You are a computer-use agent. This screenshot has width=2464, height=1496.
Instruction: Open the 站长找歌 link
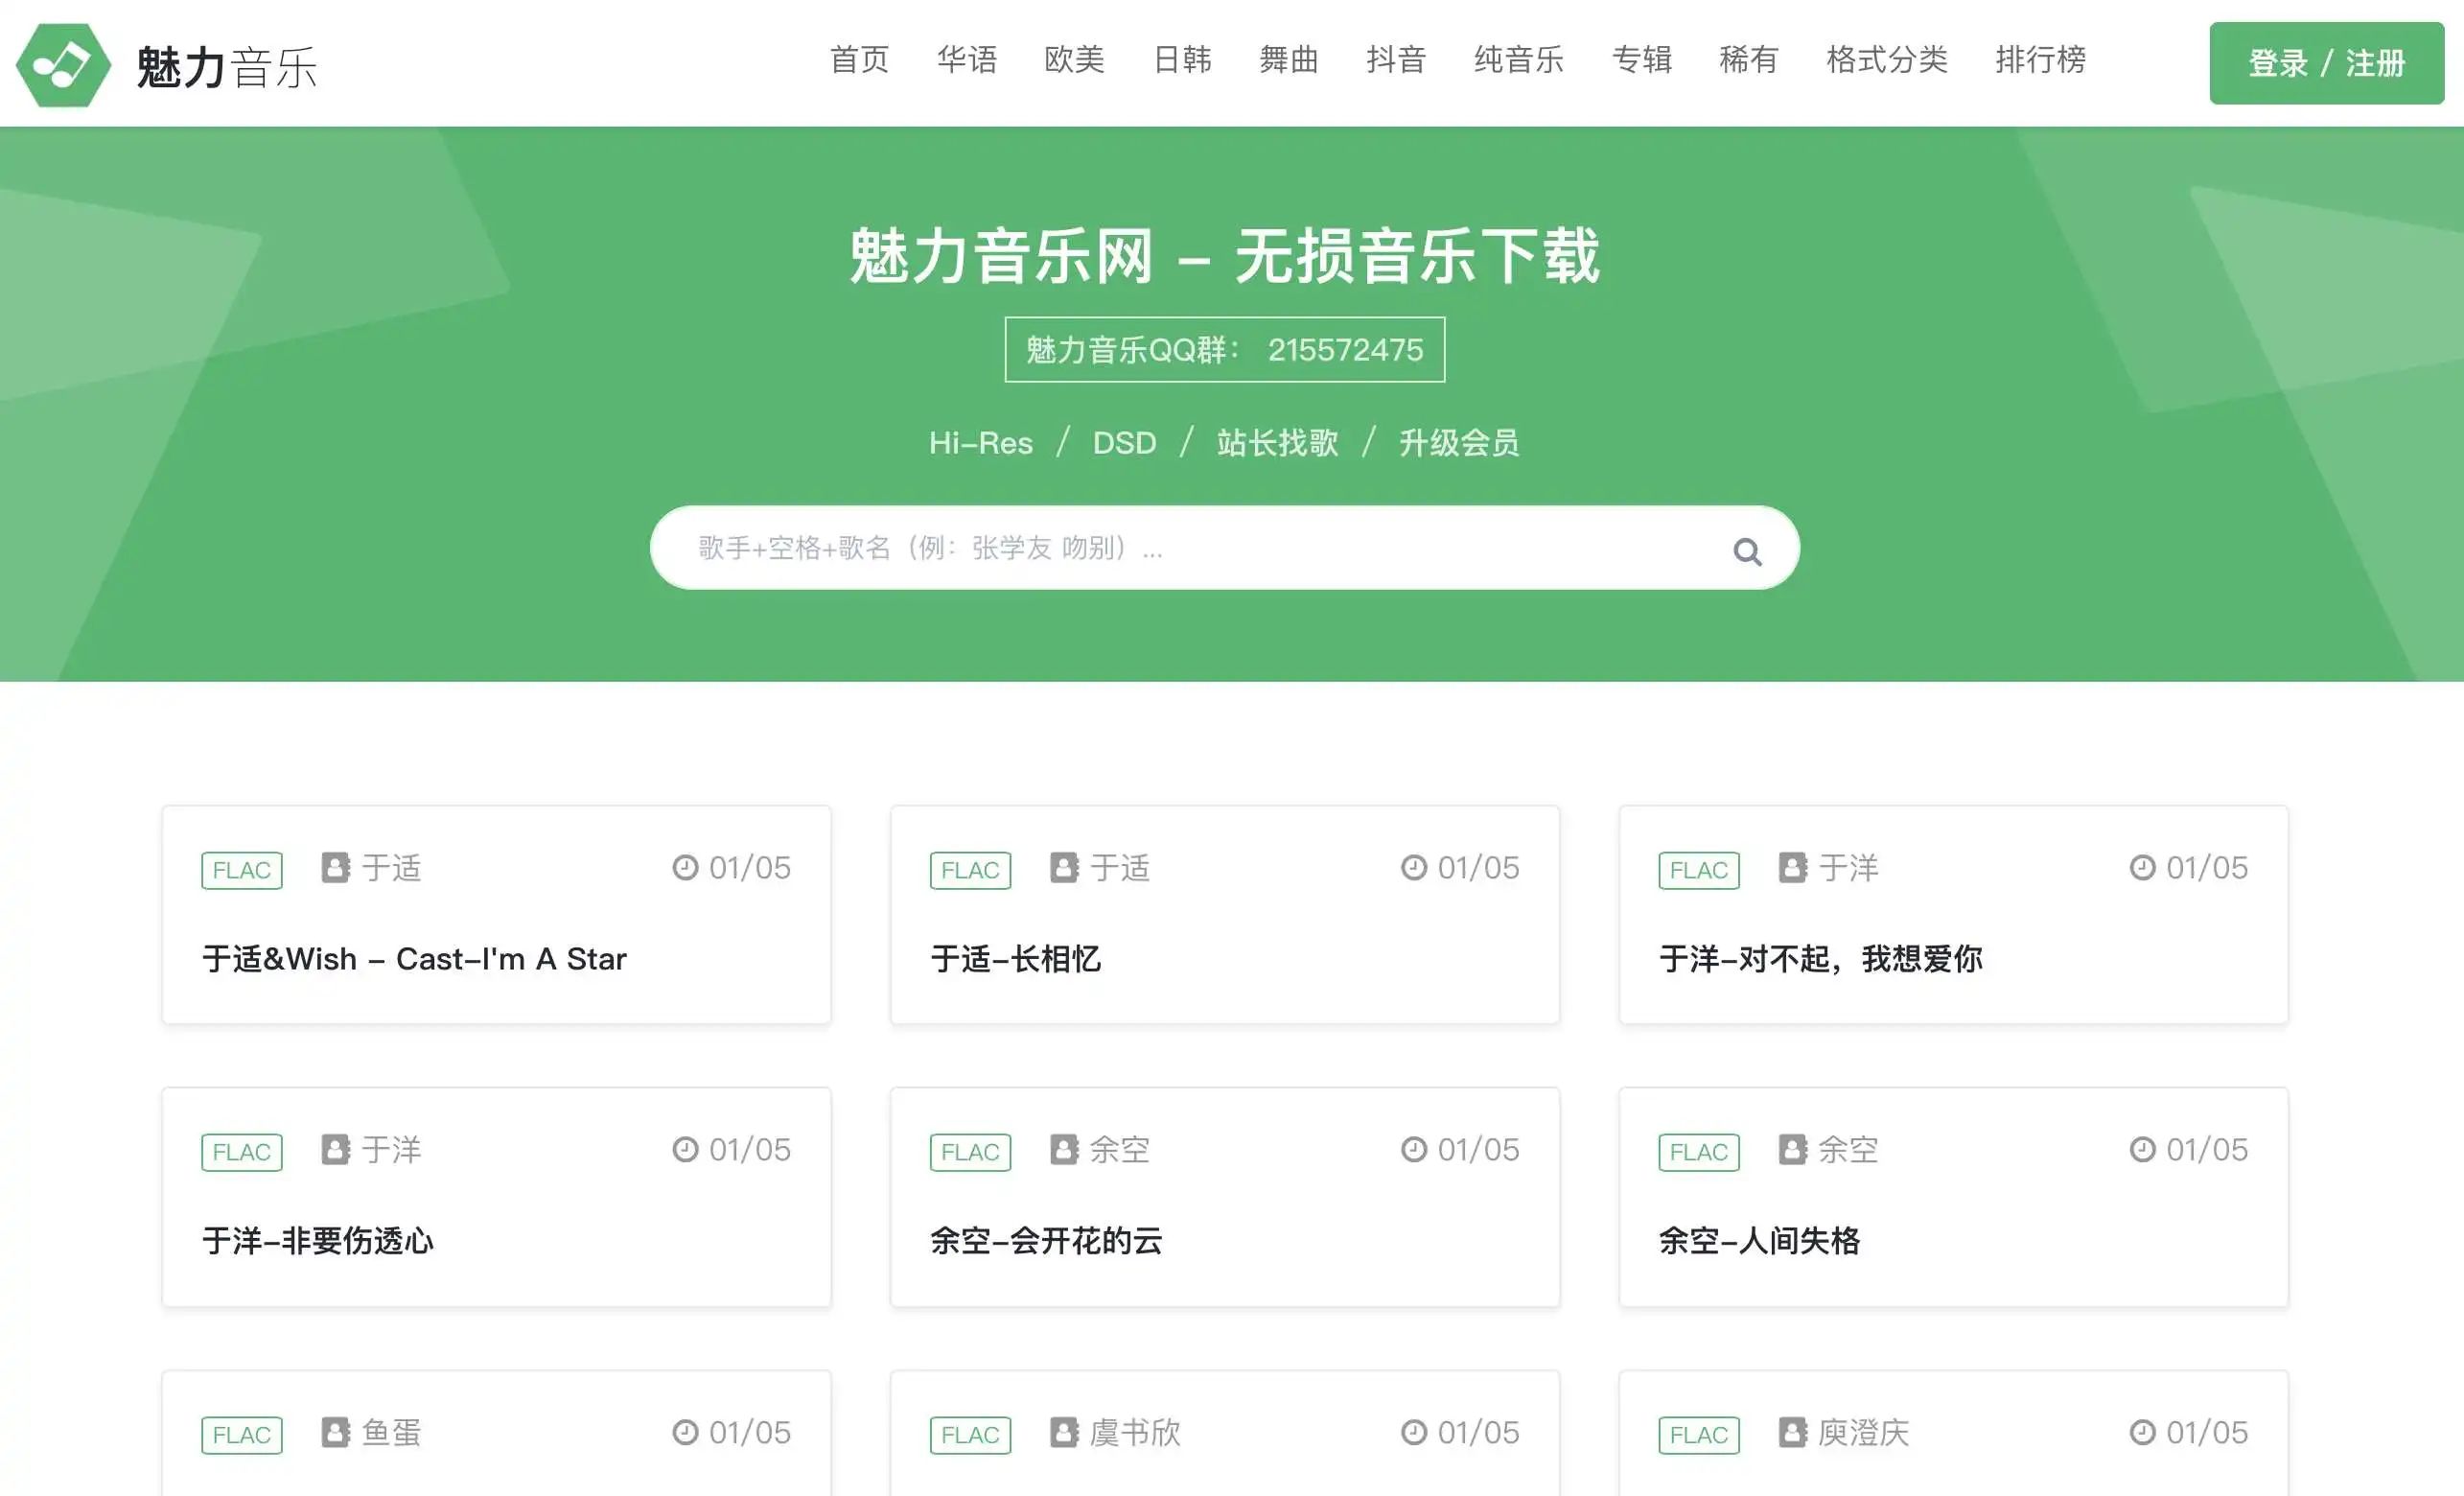[x=1277, y=442]
